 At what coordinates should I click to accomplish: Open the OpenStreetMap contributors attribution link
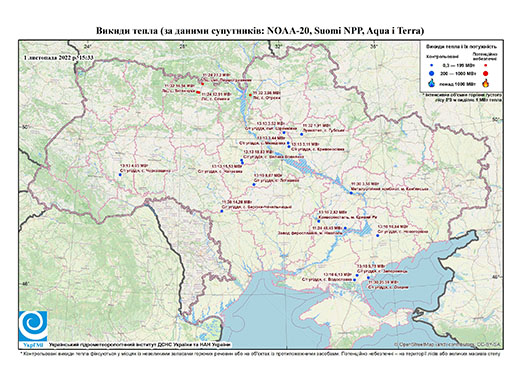[448, 344]
